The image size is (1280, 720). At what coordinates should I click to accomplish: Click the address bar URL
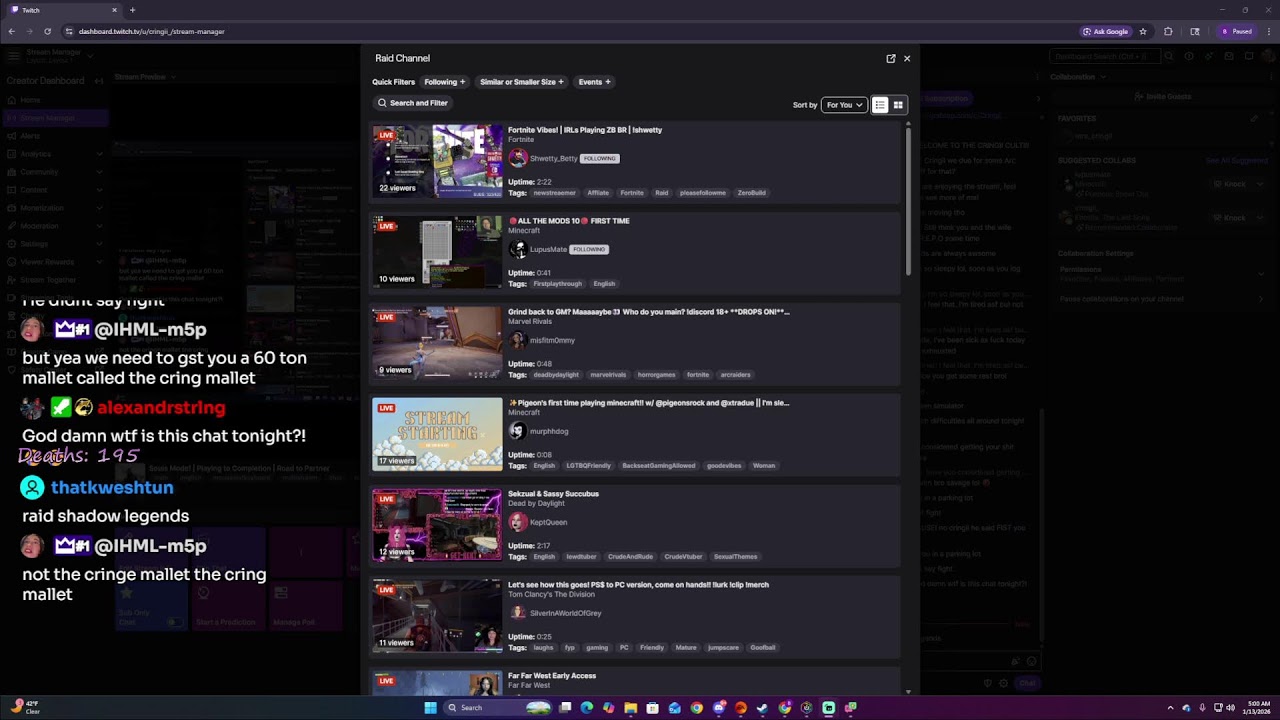[x=152, y=31]
